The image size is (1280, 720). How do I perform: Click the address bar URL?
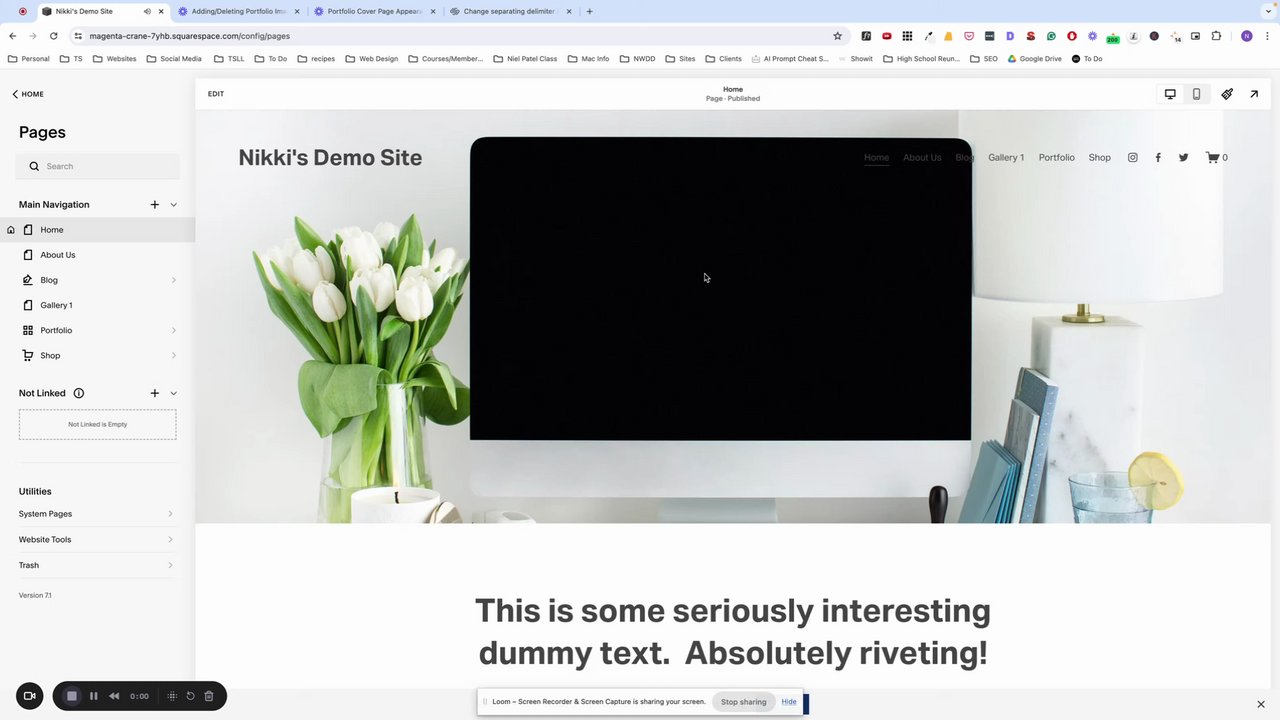pyautogui.click(x=189, y=36)
